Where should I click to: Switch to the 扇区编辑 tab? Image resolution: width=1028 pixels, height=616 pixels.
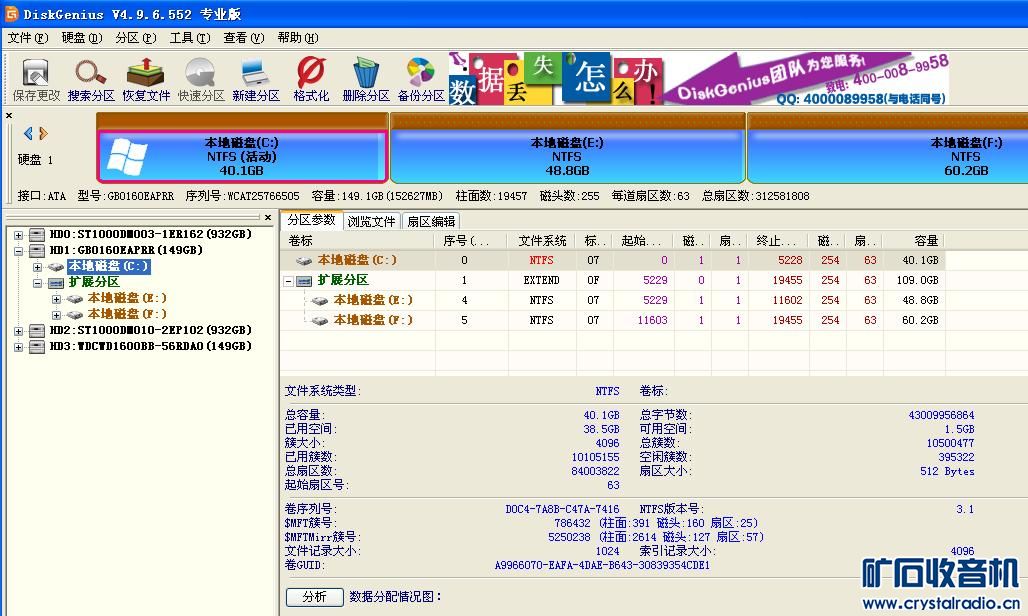tap(431, 221)
